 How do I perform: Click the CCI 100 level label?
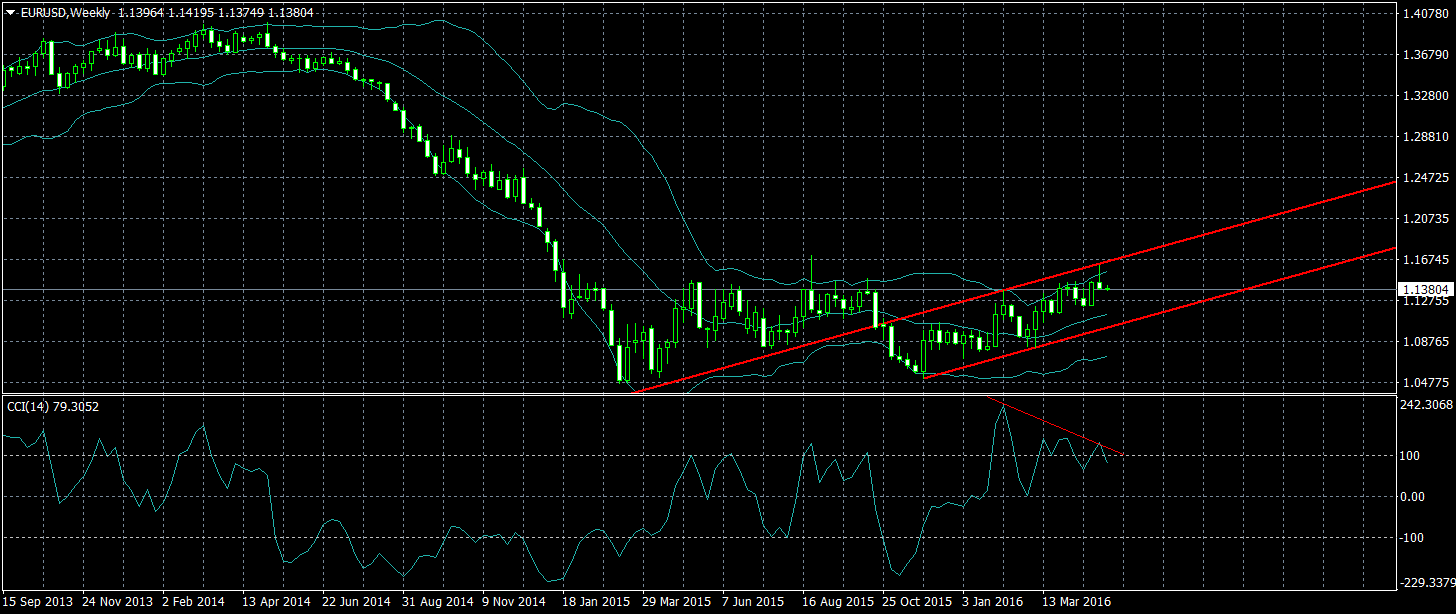pos(1410,456)
